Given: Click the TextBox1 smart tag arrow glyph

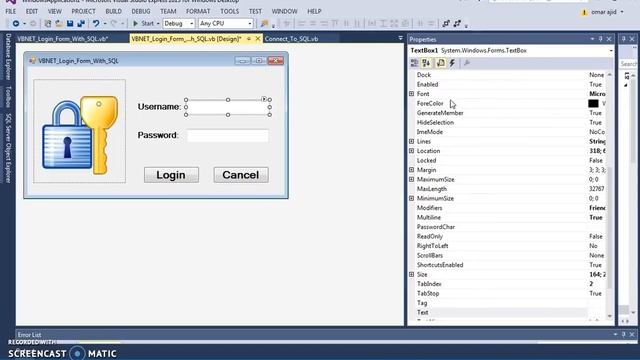Looking at the screenshot, I should click(264, 99).
